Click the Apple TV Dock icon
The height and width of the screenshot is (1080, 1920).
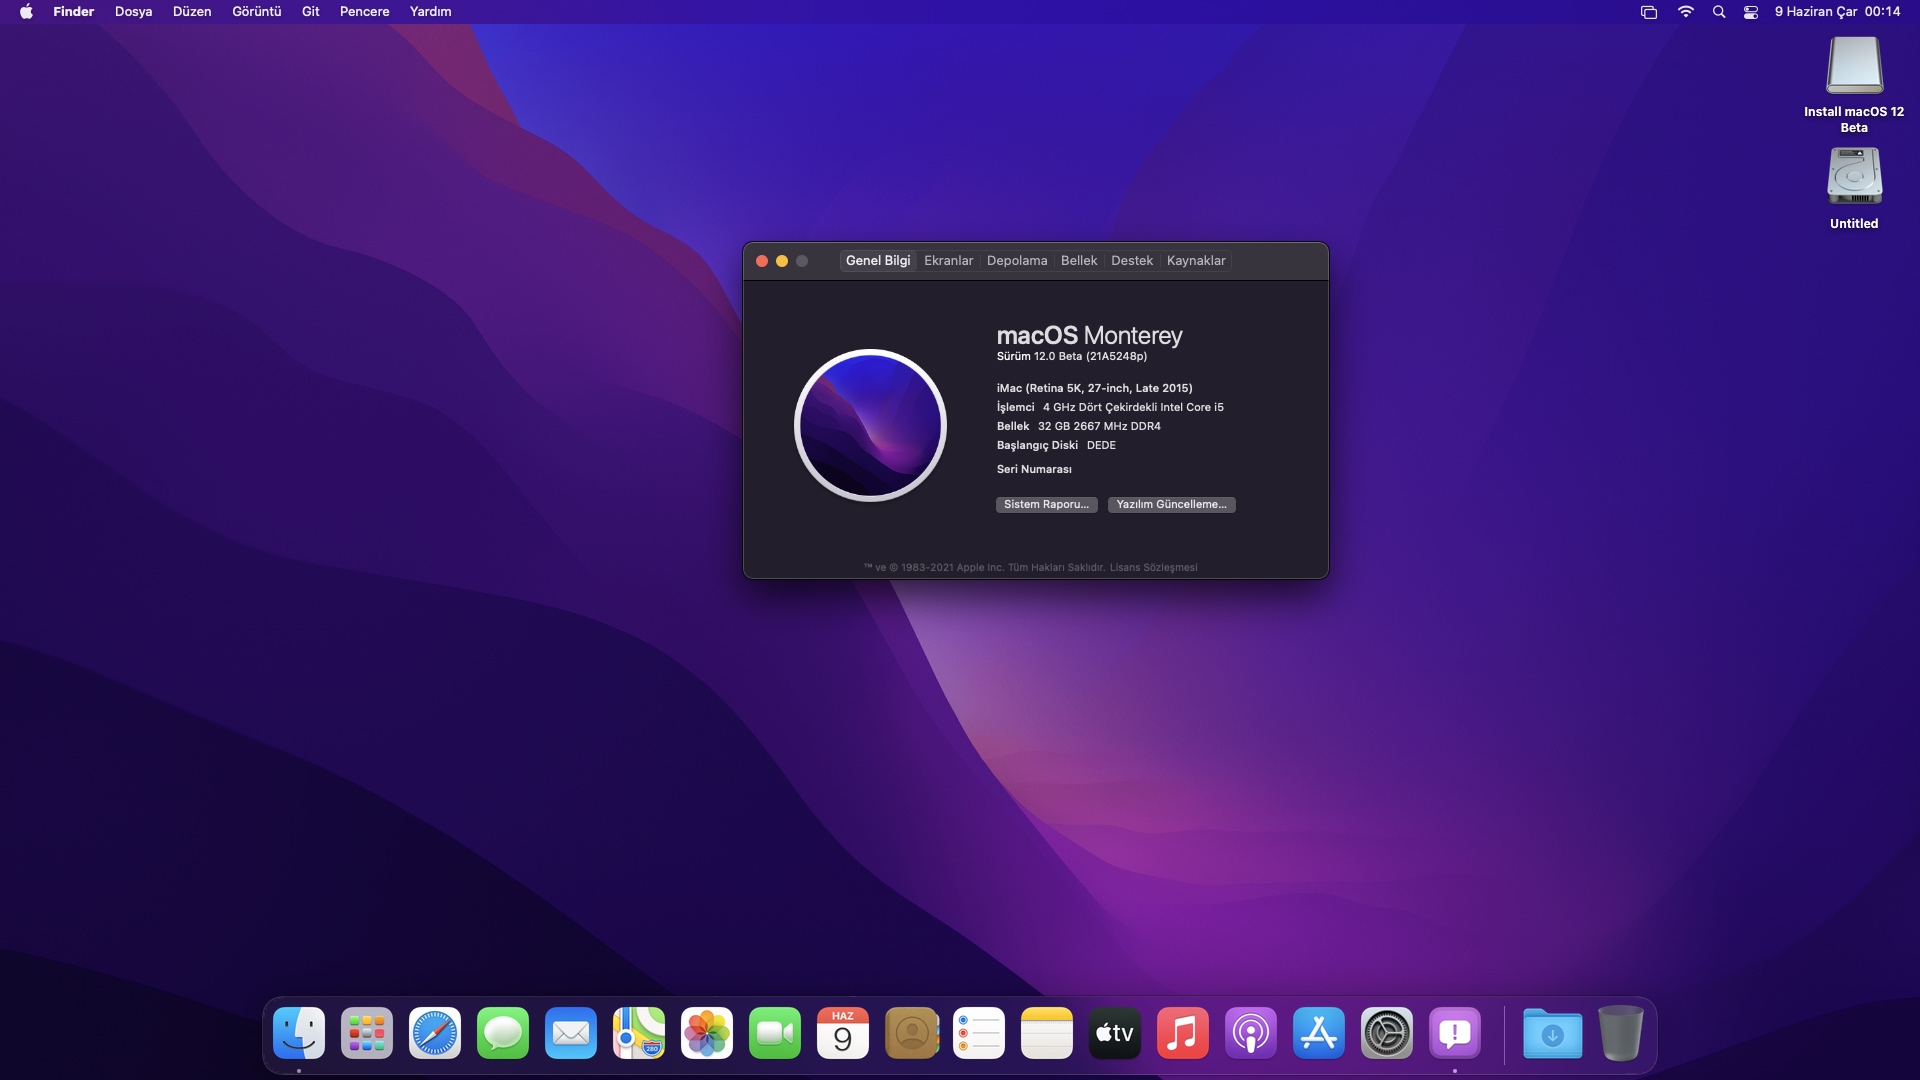tap(1114, 1033)
